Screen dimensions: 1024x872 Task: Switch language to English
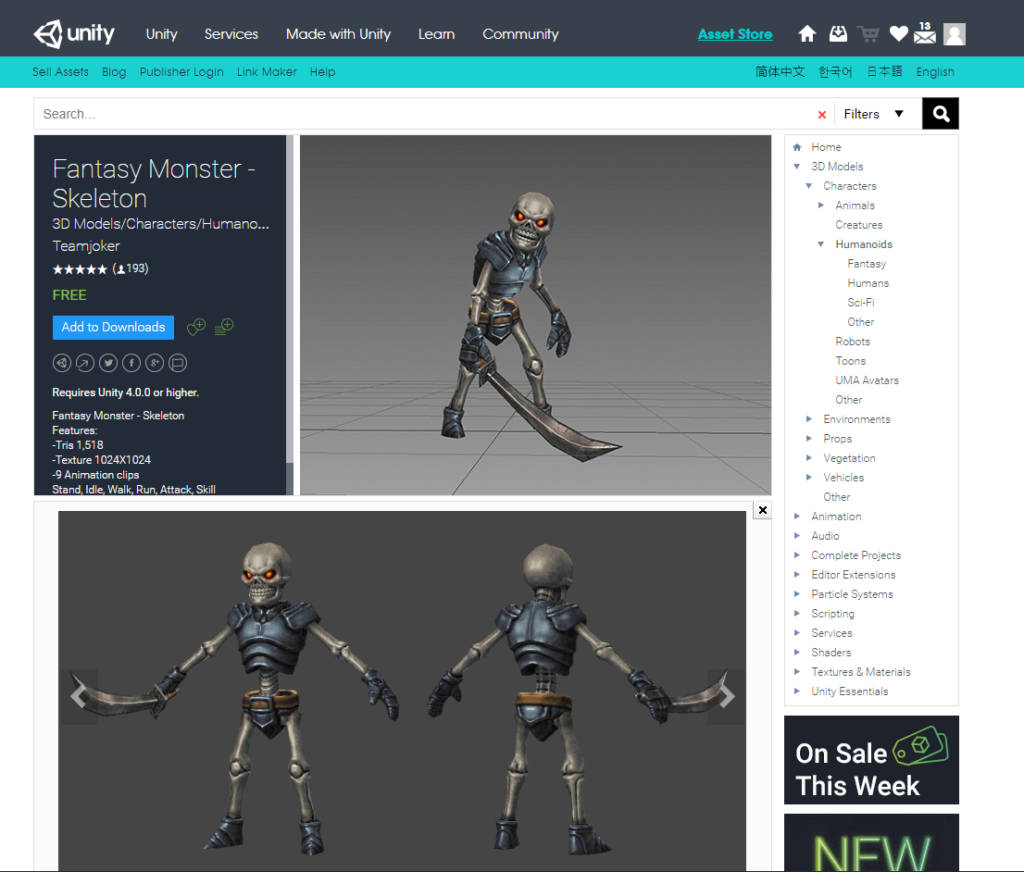click(x=935, y=72)
